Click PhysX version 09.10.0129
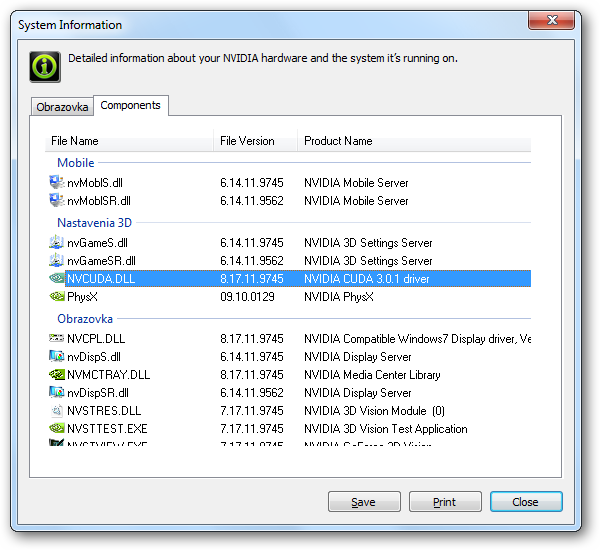This screenshot has width=600, height=550. 247,297
